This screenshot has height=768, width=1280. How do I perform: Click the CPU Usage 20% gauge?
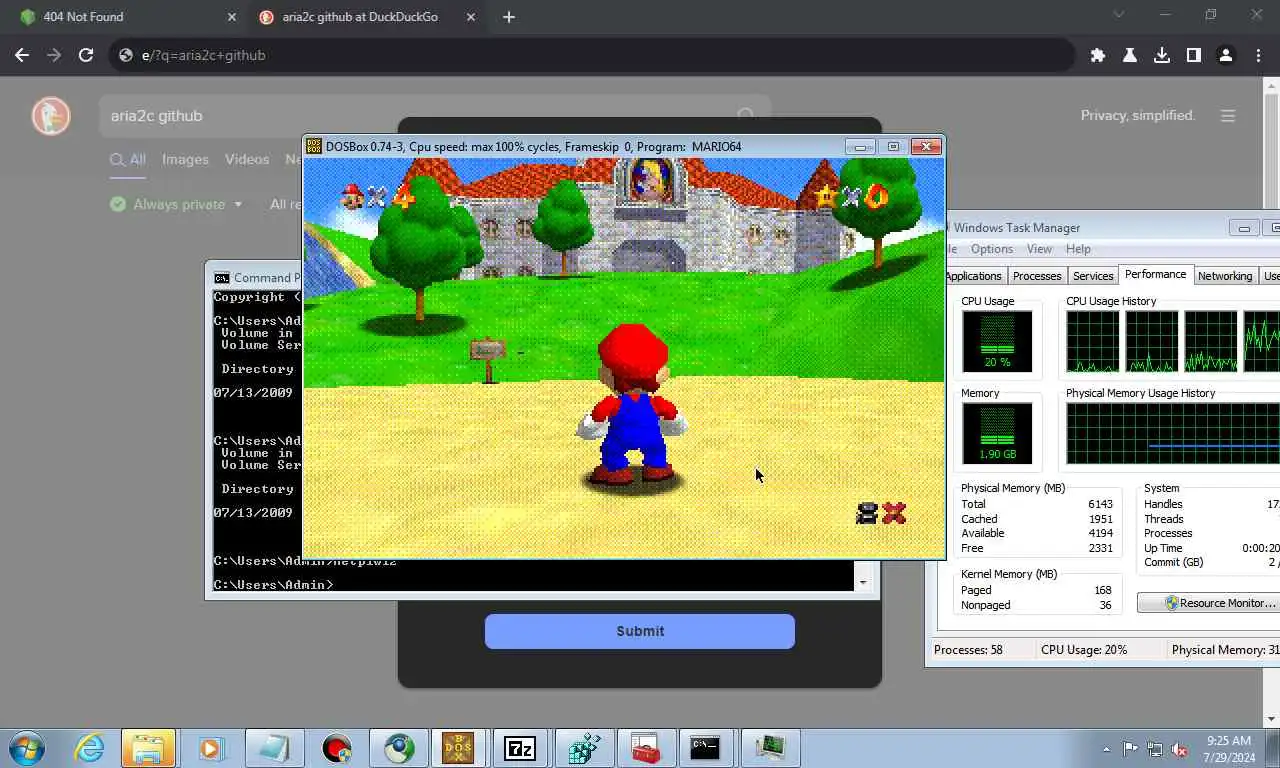[997, 341]
